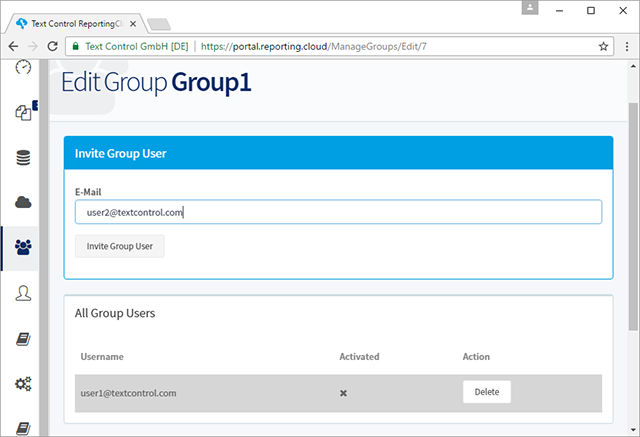Minimize the browser window
Screen dimensions: 640x437
pos(560,11)
